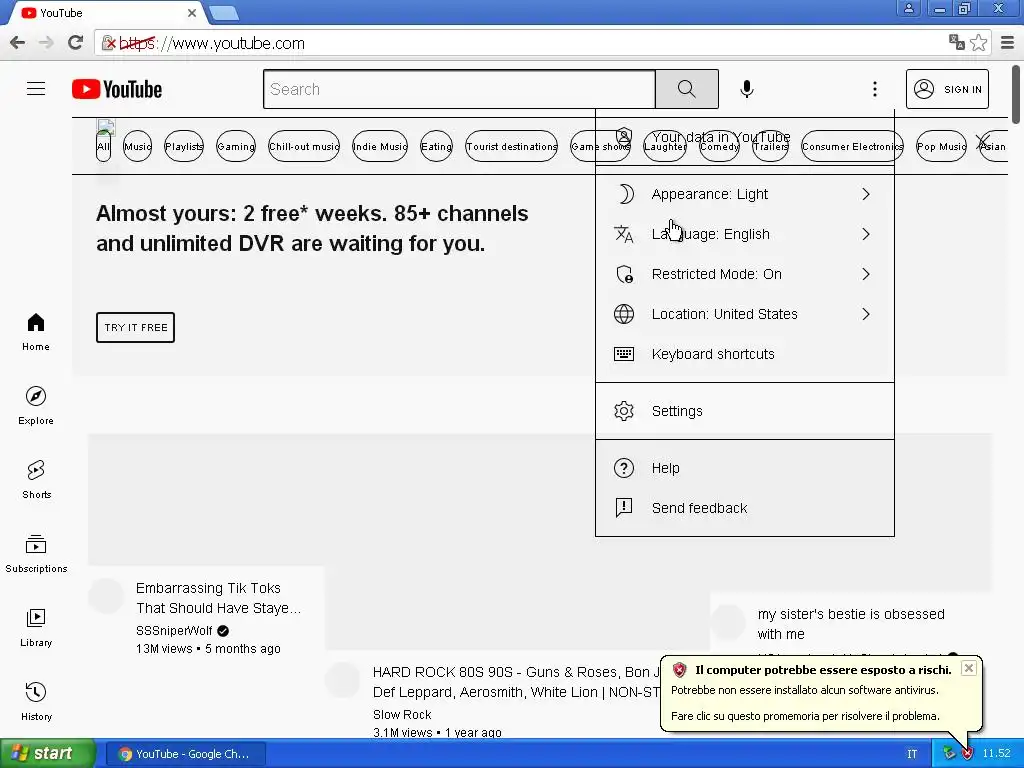Close the YouTube tab
The width and height of the screenshot is (1024, 768).
click(192, 12)
